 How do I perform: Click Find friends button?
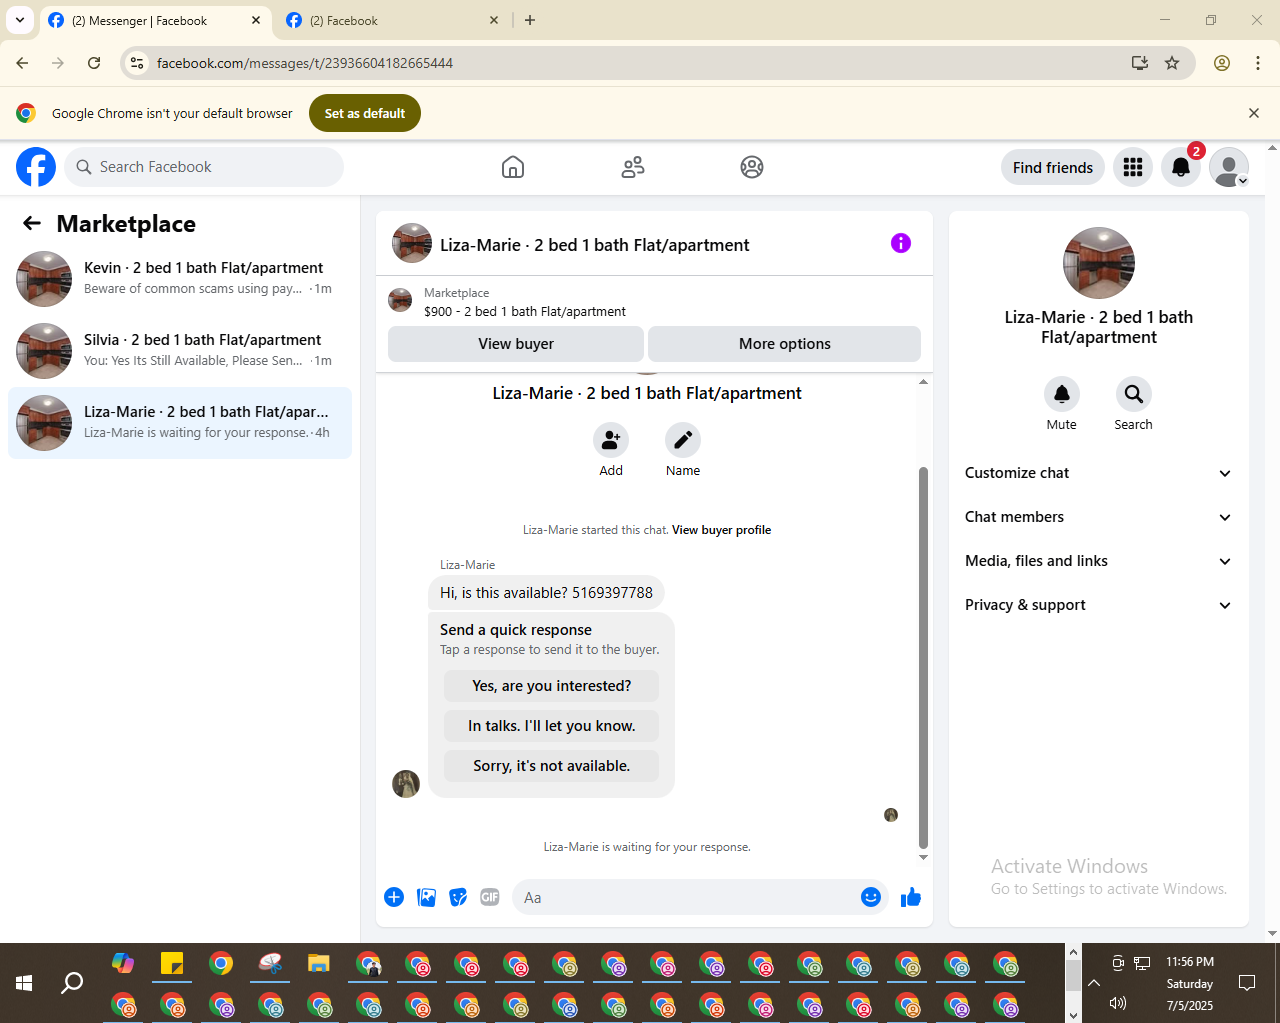coord(1053,167)
